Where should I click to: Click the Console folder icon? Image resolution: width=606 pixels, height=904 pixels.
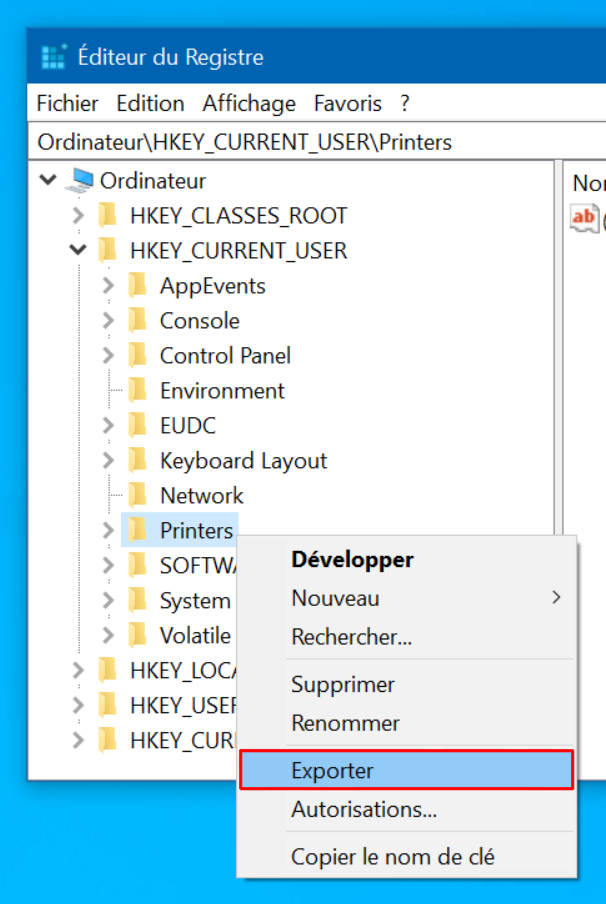point(138,321)
